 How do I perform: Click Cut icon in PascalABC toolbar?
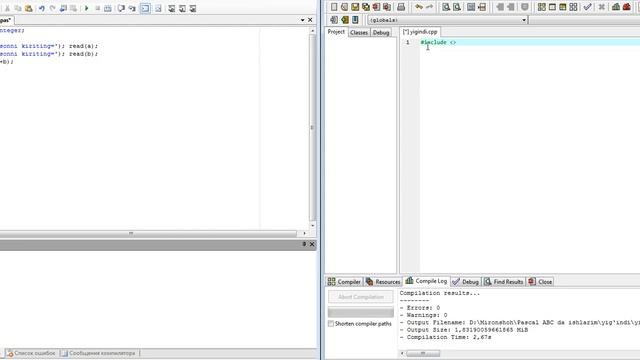coord(7,8)
